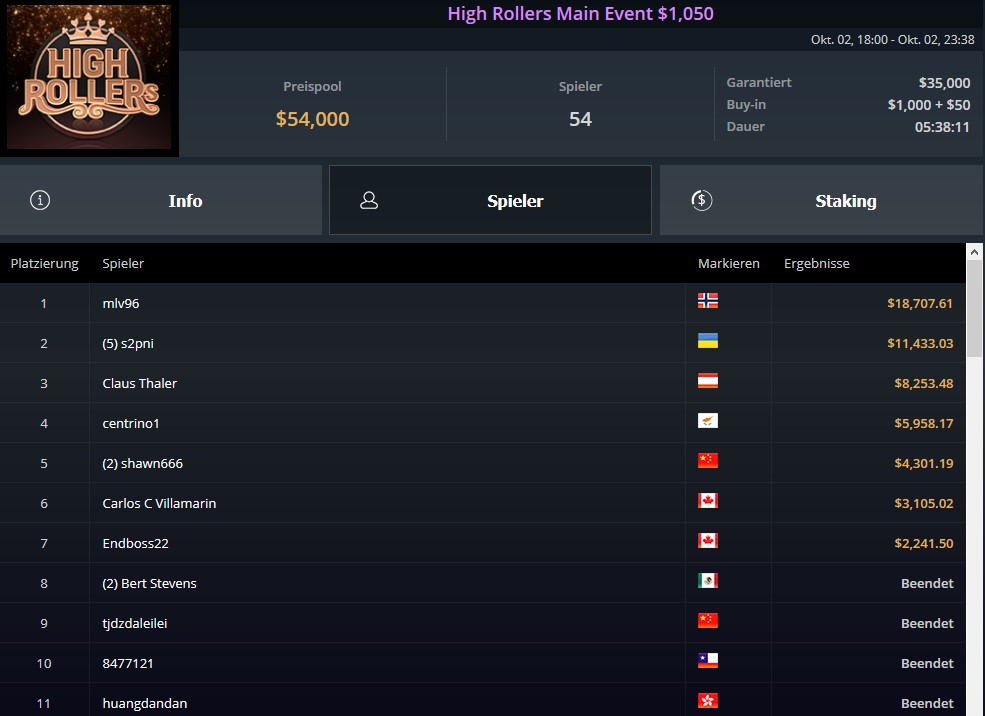The image size is (985, 716).
Task: Click the Staking dollar icon
Action: pyautogui.click(x=702, y=200)
